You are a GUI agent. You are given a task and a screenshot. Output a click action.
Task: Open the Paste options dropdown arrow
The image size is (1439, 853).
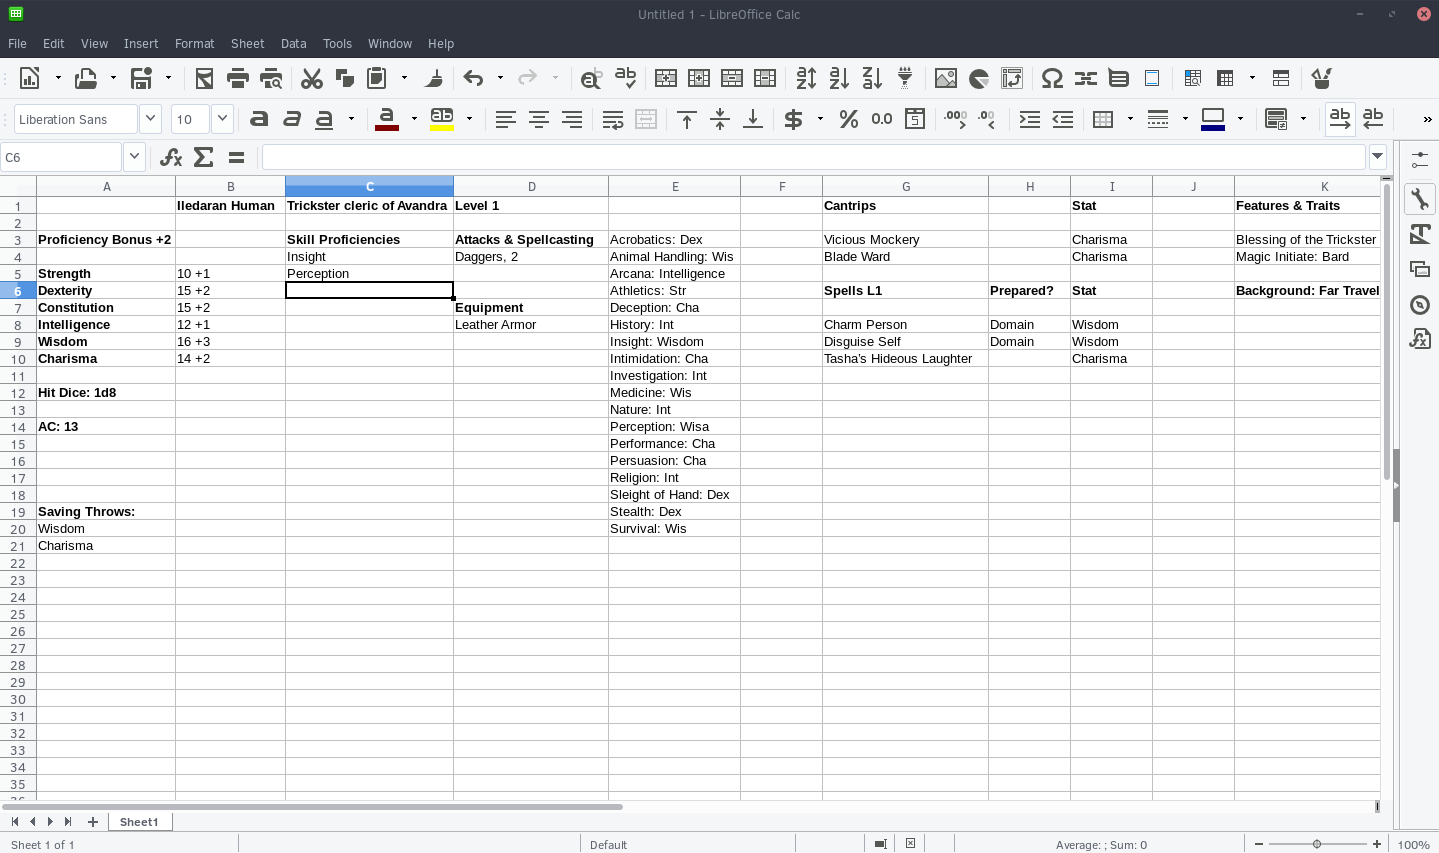tap(404, 78)
